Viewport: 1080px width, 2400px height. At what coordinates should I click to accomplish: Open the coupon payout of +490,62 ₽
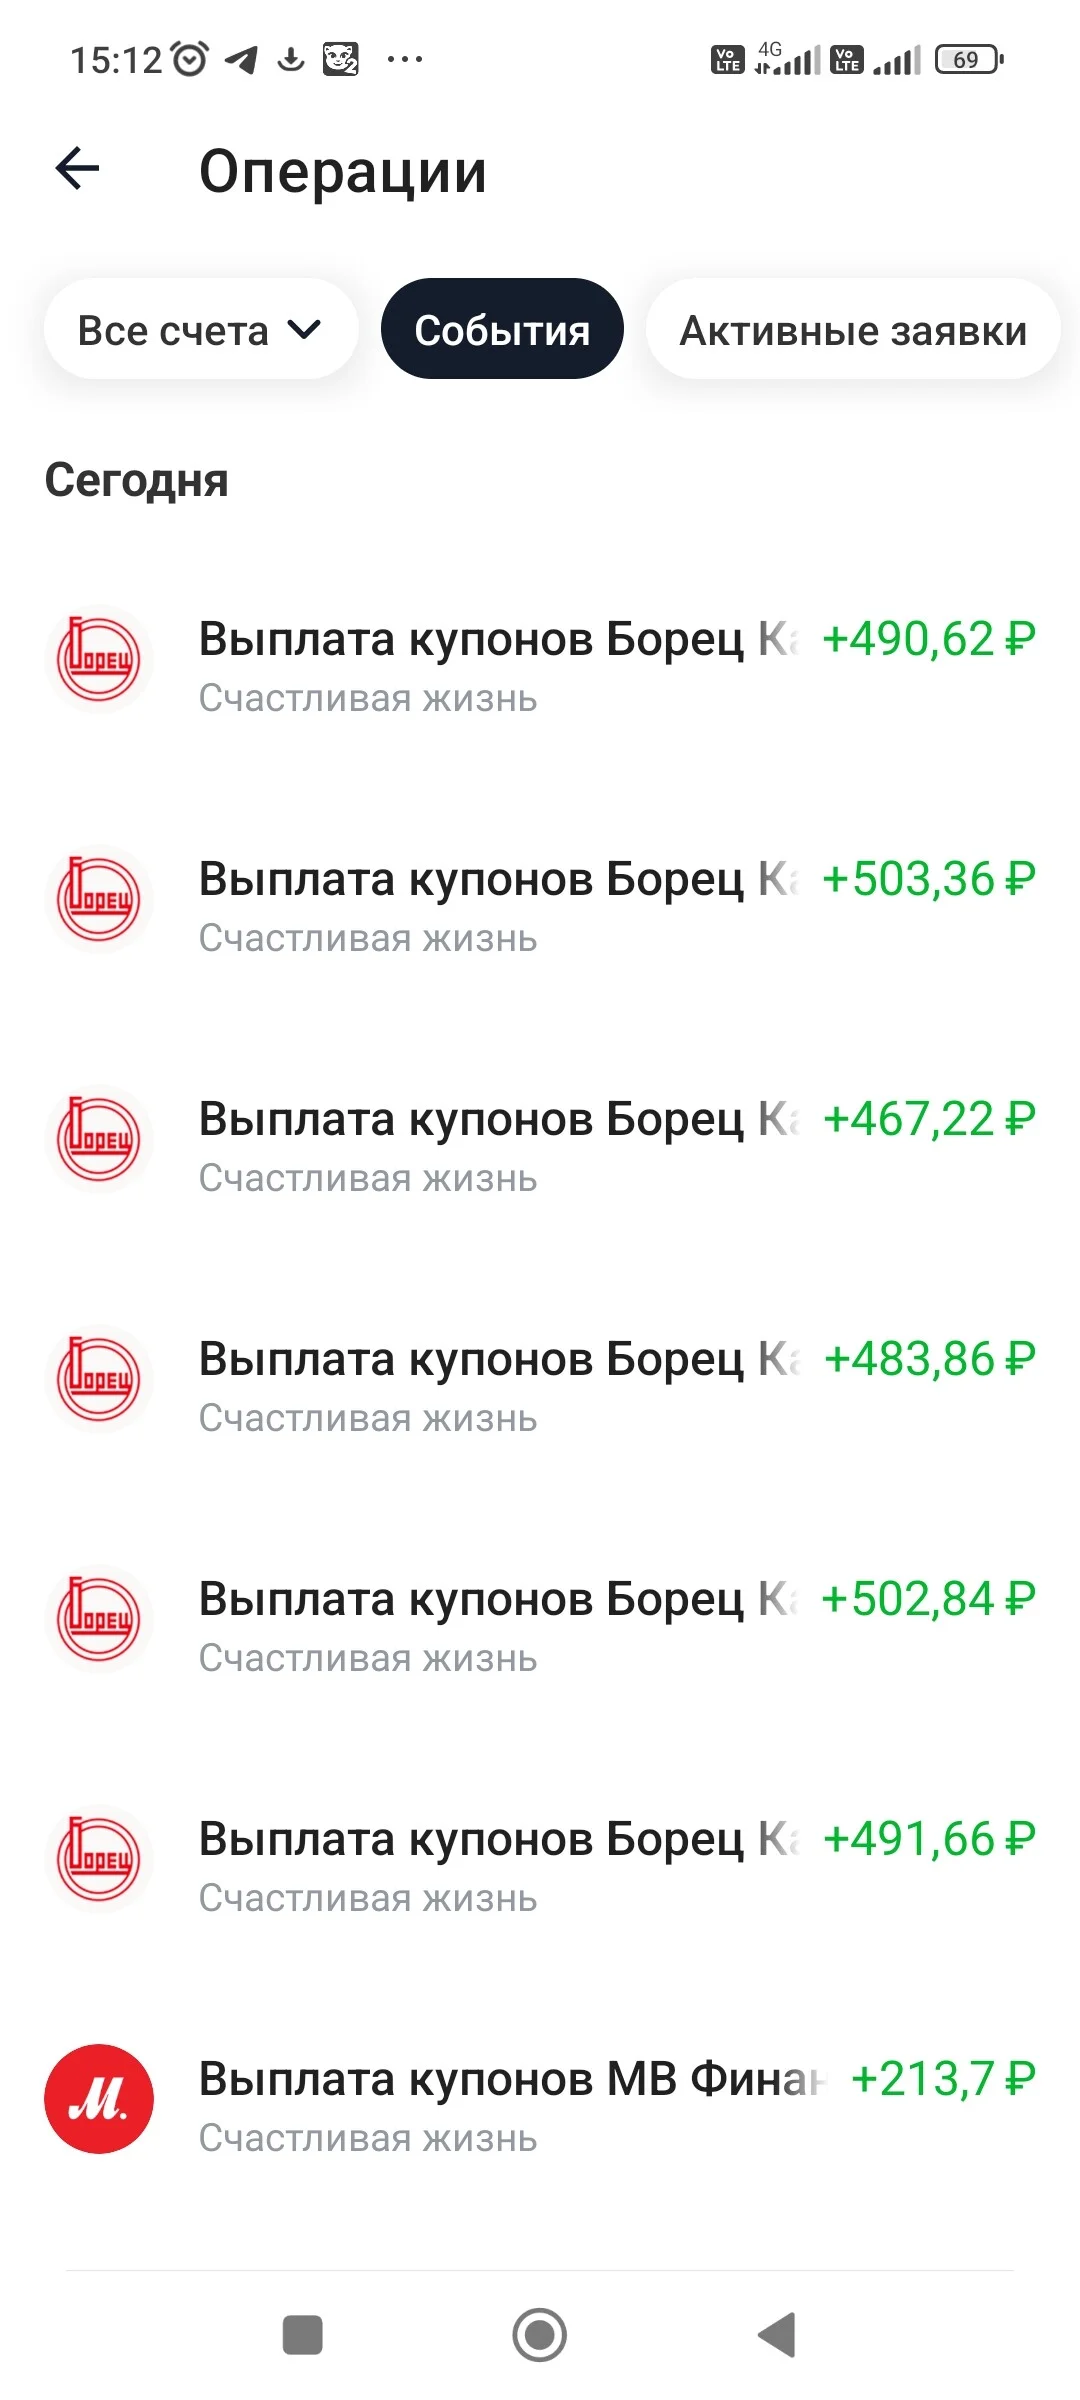click(540, 665)
